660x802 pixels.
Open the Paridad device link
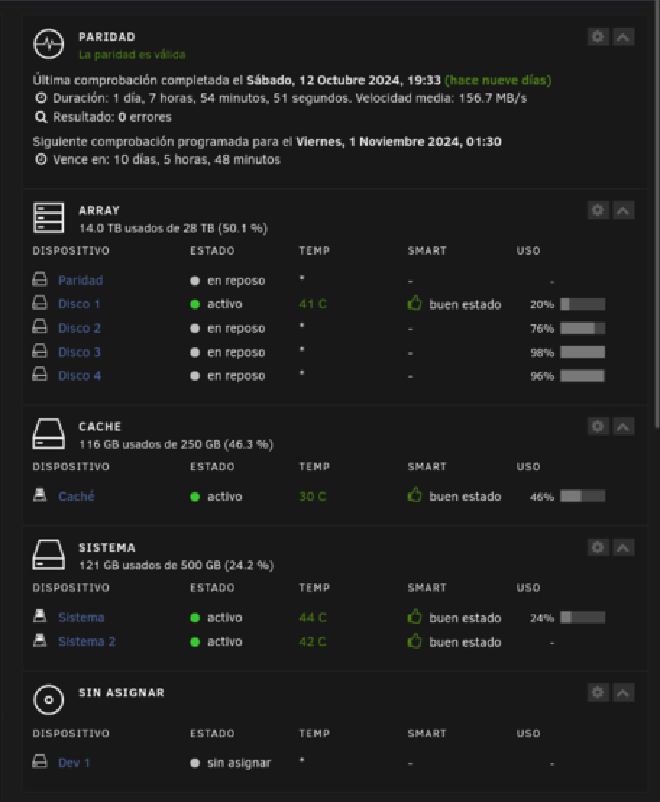pyautogui.click(x=80, y=280)
